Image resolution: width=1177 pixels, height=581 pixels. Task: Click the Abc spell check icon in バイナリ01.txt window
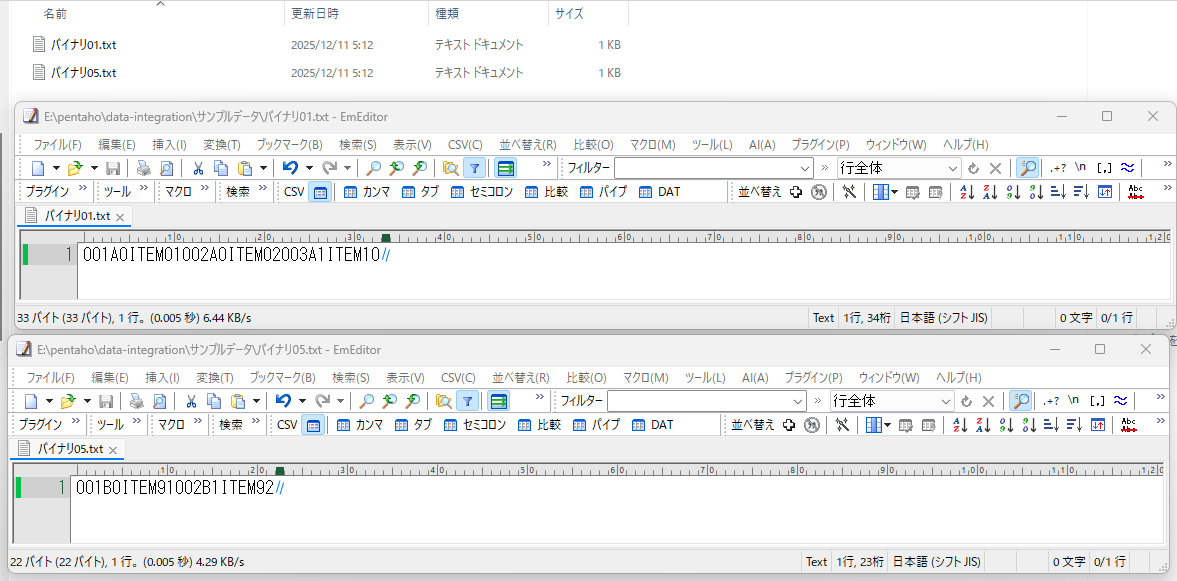click(1135, 192)
